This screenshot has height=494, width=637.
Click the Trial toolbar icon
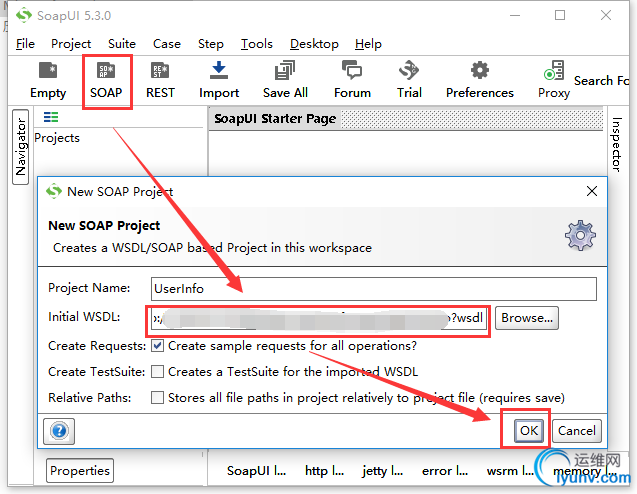[x=409, y=80]
